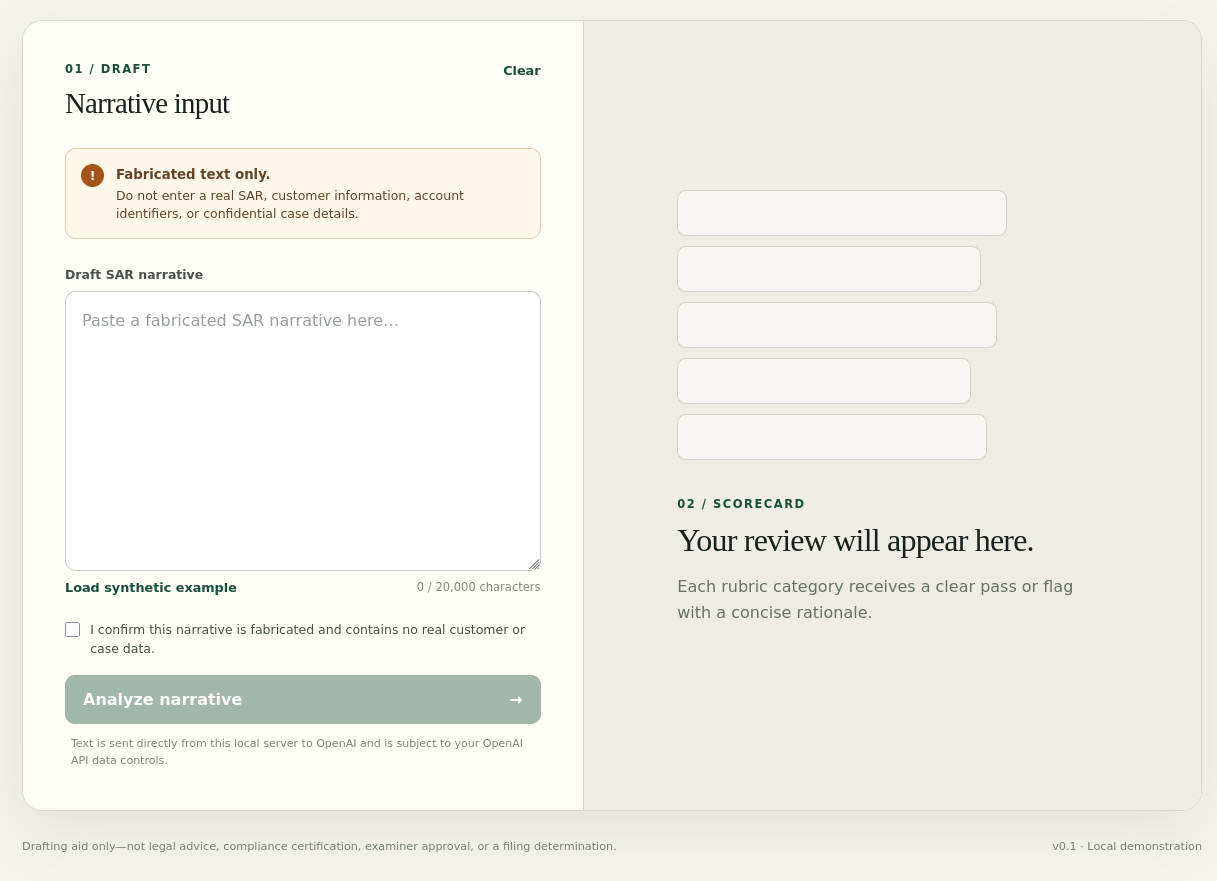
Task: Click the arrow icon in Analyze button
Action: click(x=516, y=699)
